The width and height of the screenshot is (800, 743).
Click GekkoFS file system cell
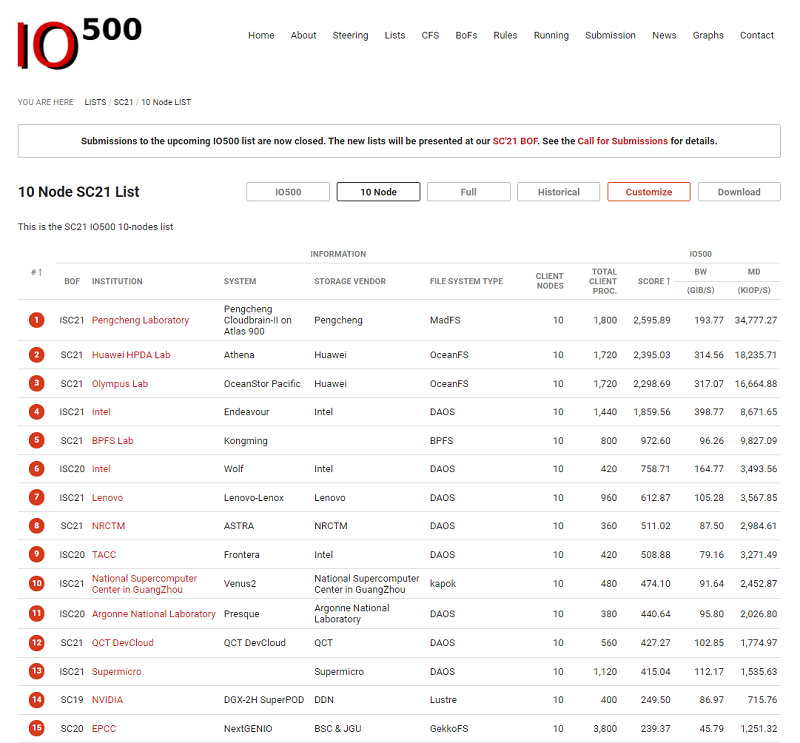coord(449,728)
